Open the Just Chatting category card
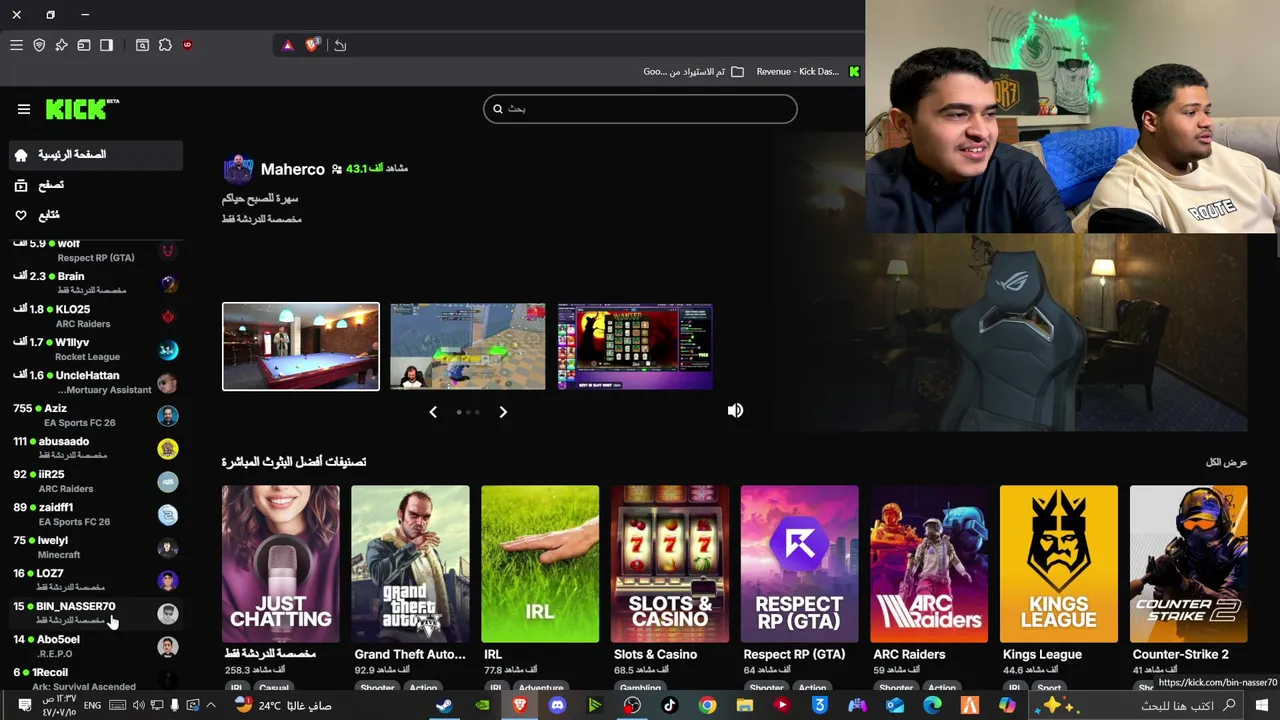This screenshot has width=1280, height=720. coord(281,564)
